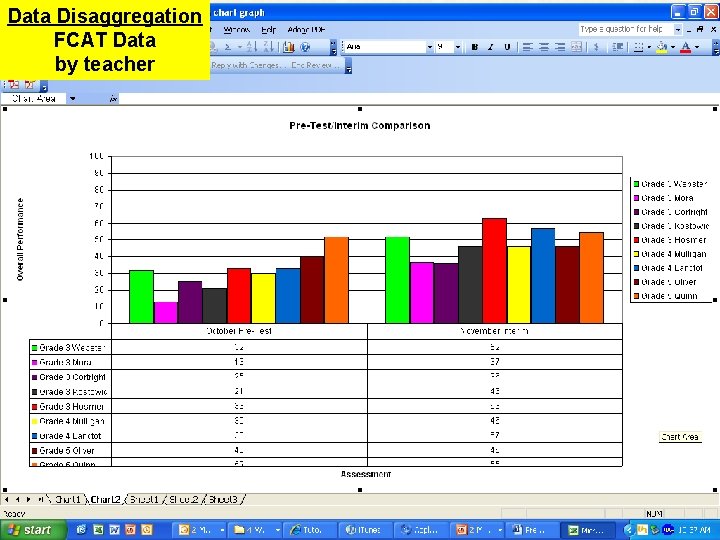This screenshot has height=540, width=720.
Task: Select Grade 4 Mulligan legend entry
Action: (x=670, y=254)
